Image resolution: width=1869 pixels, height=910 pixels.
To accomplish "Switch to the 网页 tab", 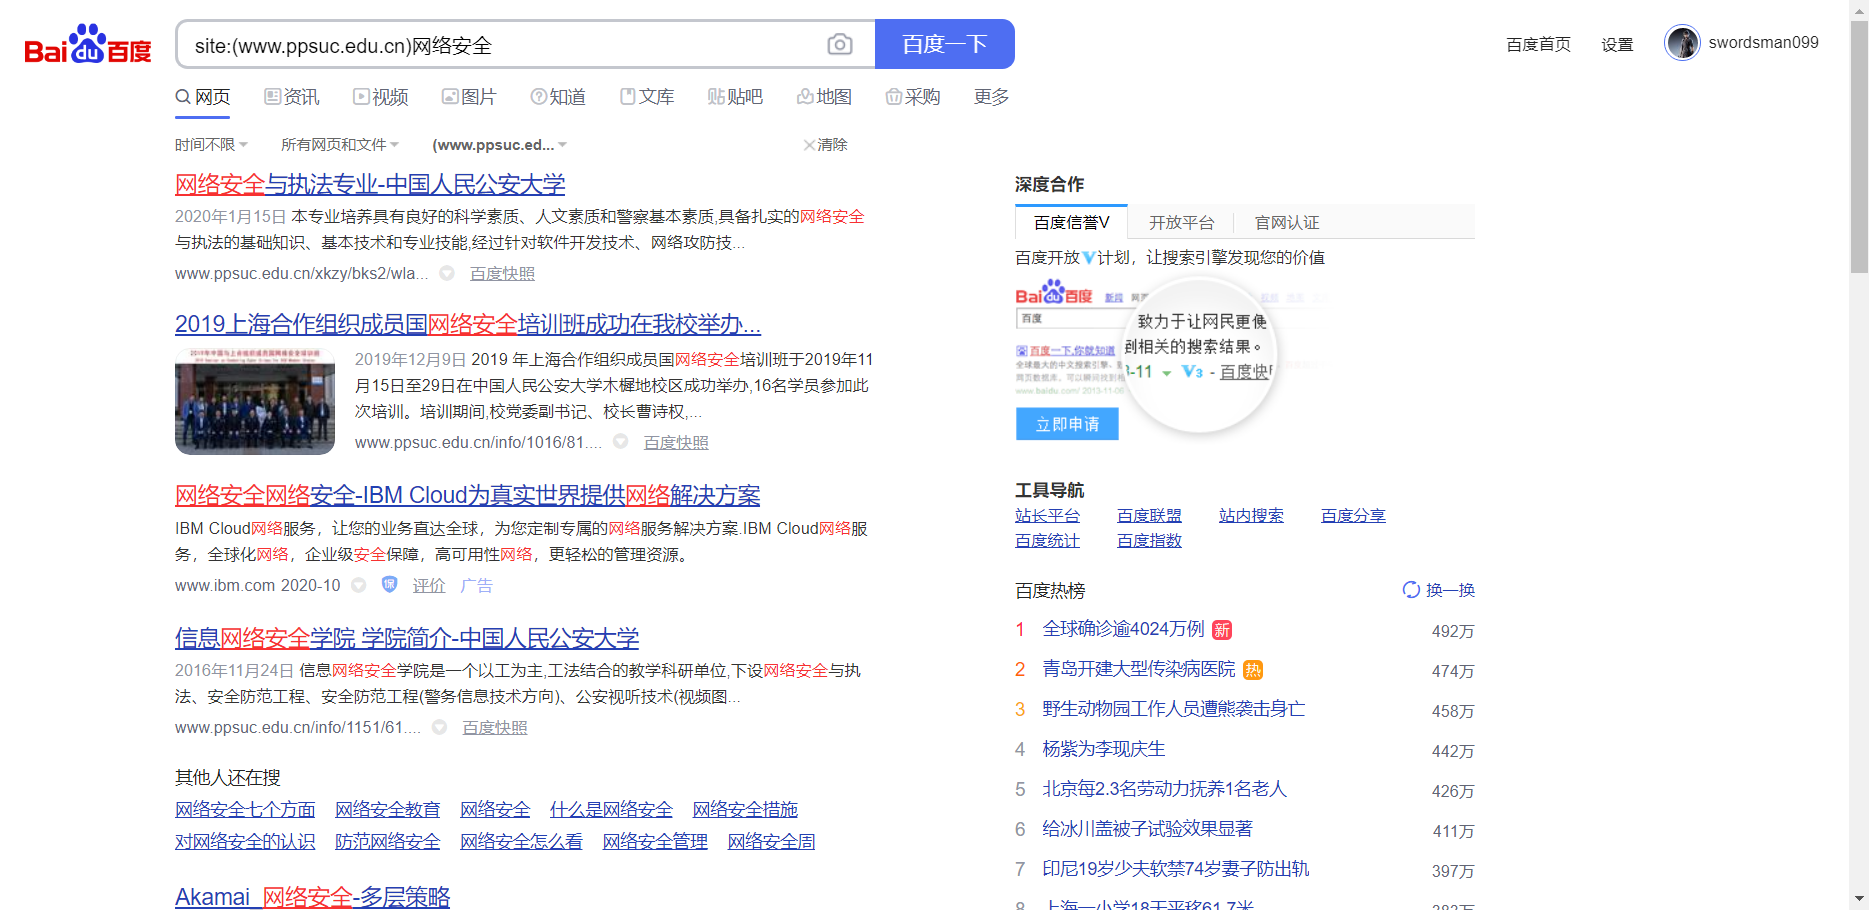I will (203, 97).
